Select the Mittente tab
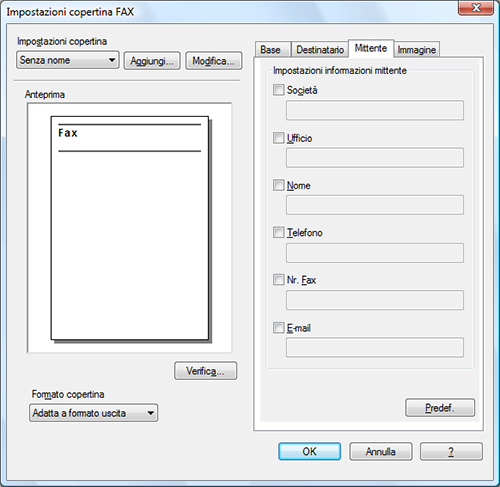The height and width of the screenshot is (487, 500). [371, 48]
